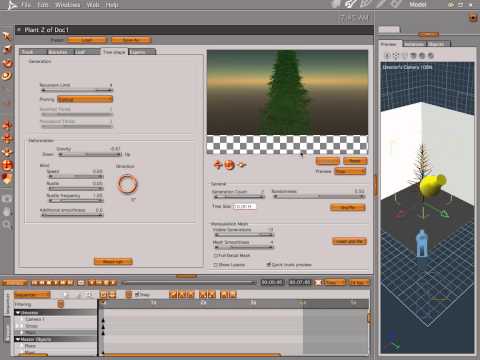Select the Camera 1 row in sequencer
The image size is (480, 360).
(55, 319)
